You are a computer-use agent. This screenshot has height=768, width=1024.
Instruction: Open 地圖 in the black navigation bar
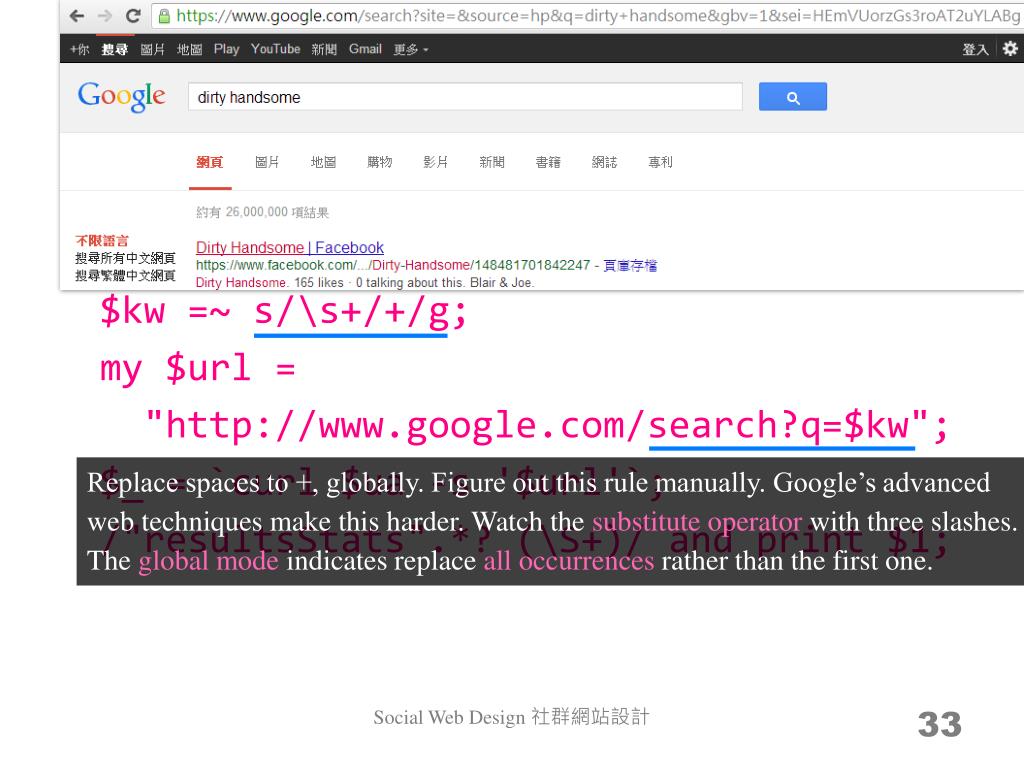click(x=189, y=49)
